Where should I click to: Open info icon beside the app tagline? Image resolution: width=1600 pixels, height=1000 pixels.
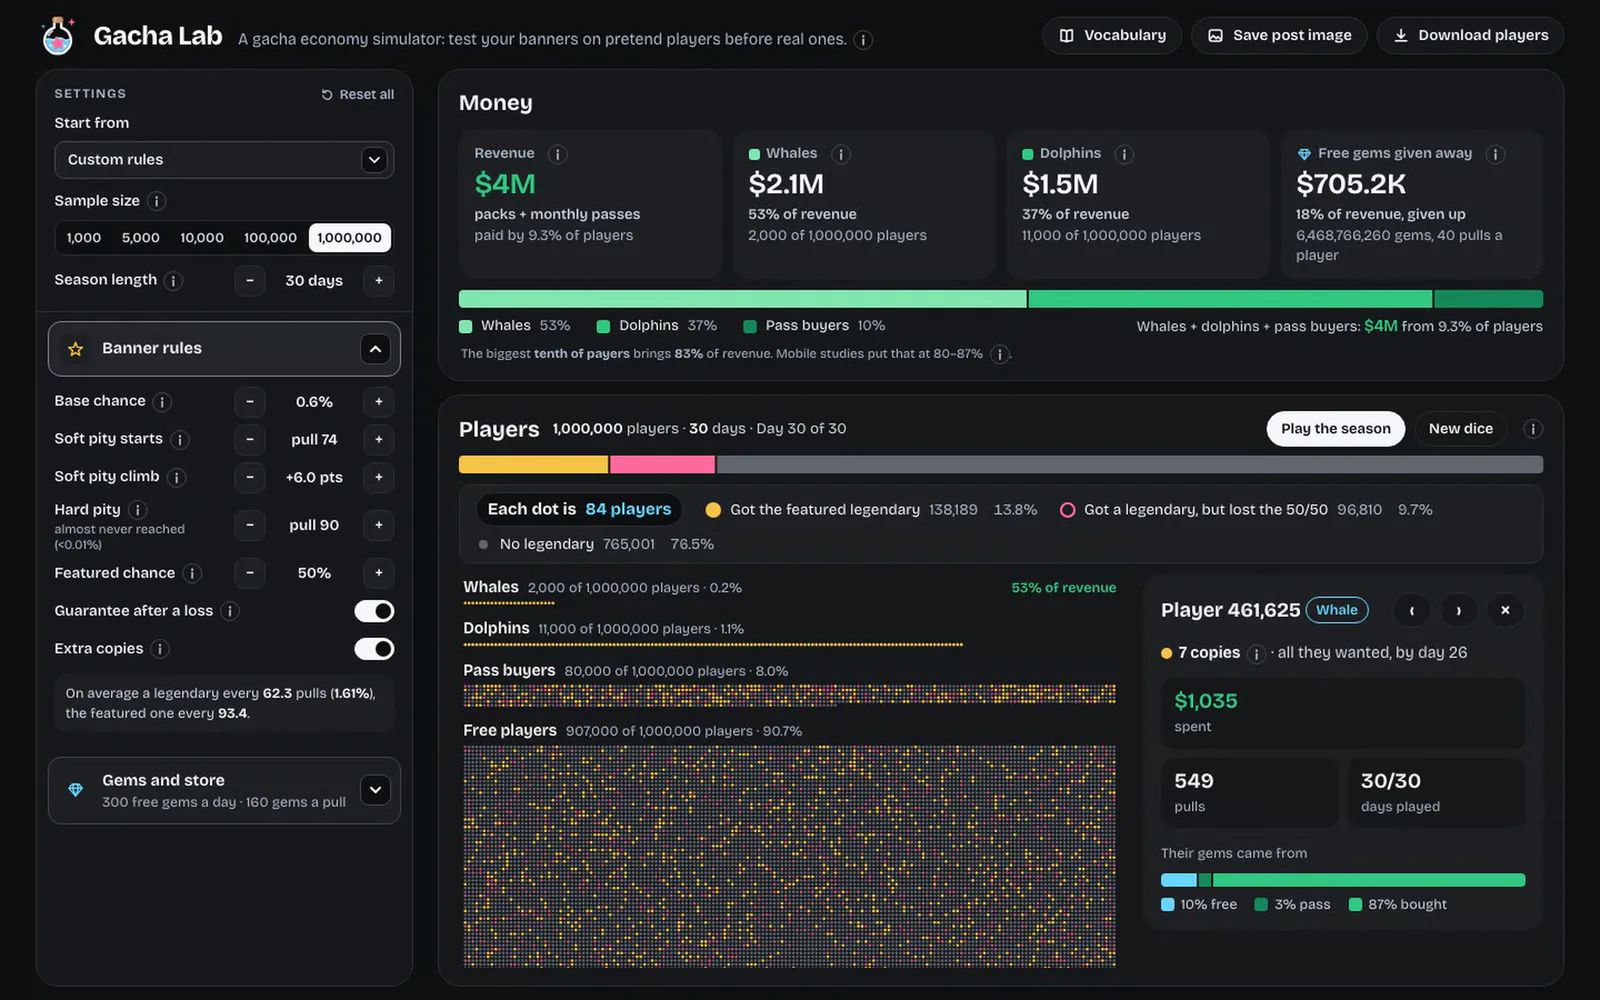pos(863,40)
